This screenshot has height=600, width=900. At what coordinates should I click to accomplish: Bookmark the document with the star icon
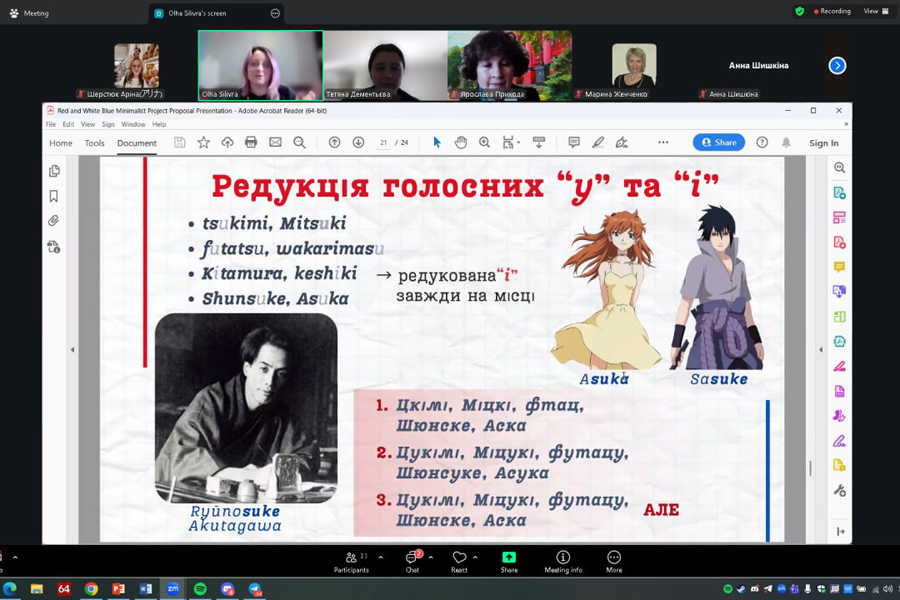(204, 143)
